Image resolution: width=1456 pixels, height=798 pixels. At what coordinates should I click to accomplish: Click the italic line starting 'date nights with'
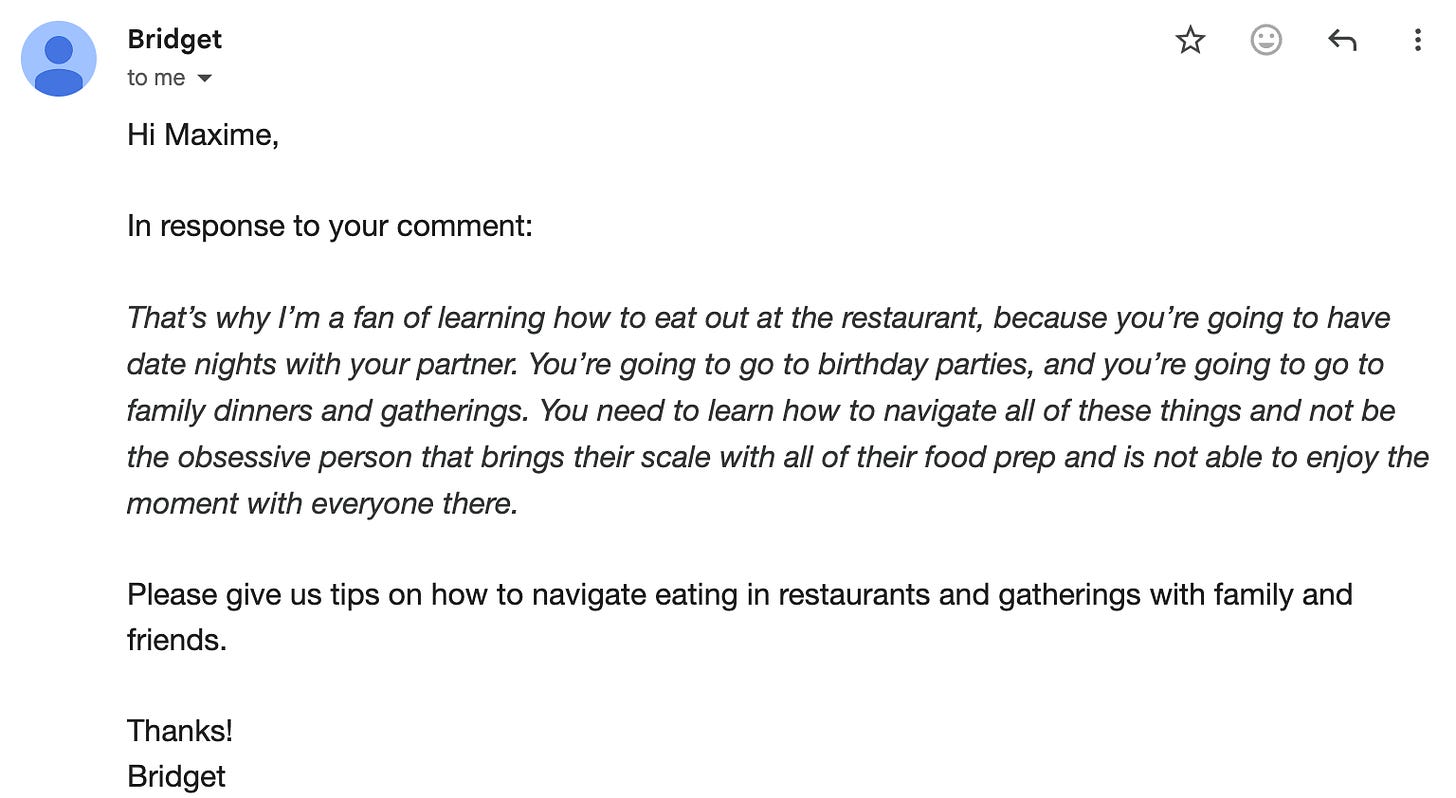pos(755,364)
